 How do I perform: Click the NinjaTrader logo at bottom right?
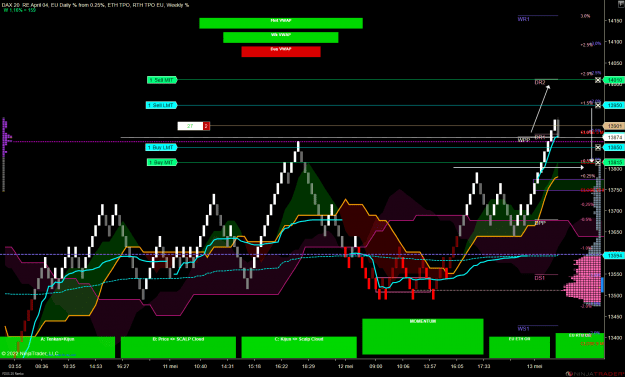pos(595,374)
